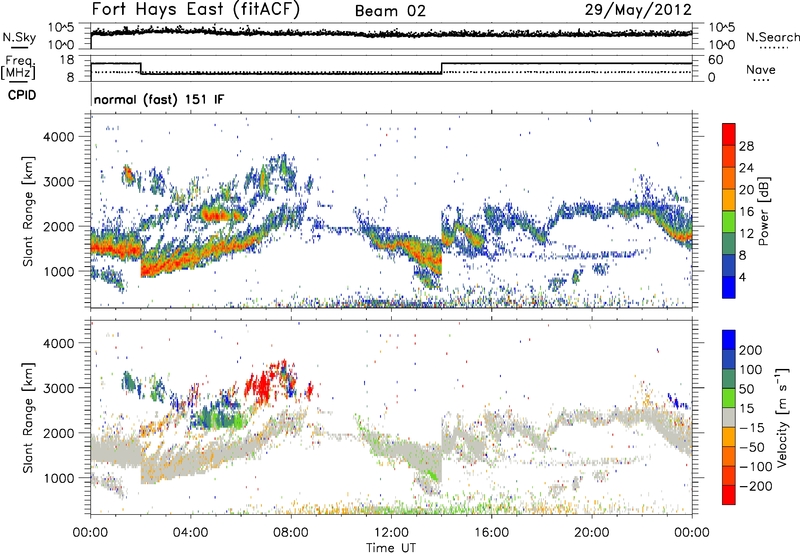Click the Power colorbar segment between 20 and 24

729,178
